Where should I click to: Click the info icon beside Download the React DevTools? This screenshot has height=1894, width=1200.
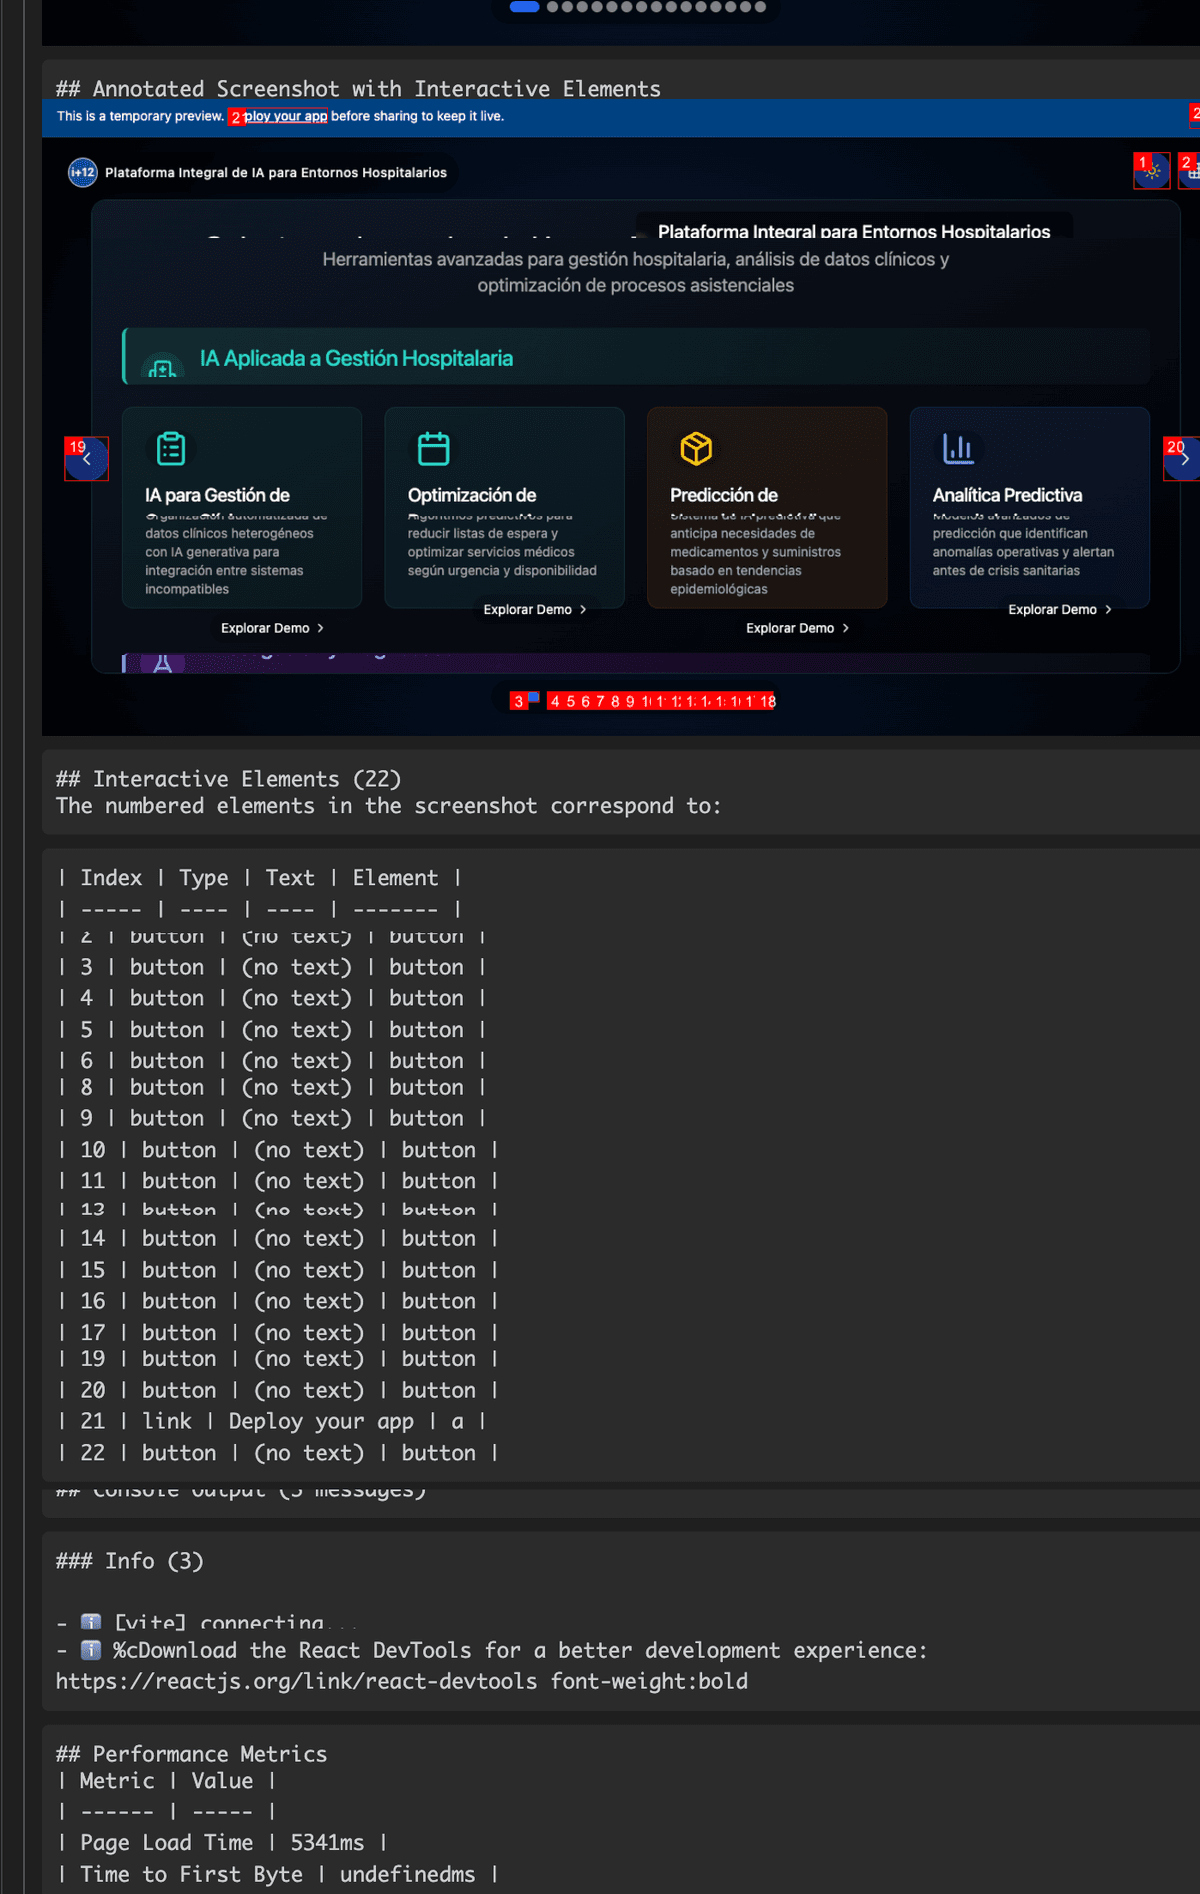tap(91, 1650)
